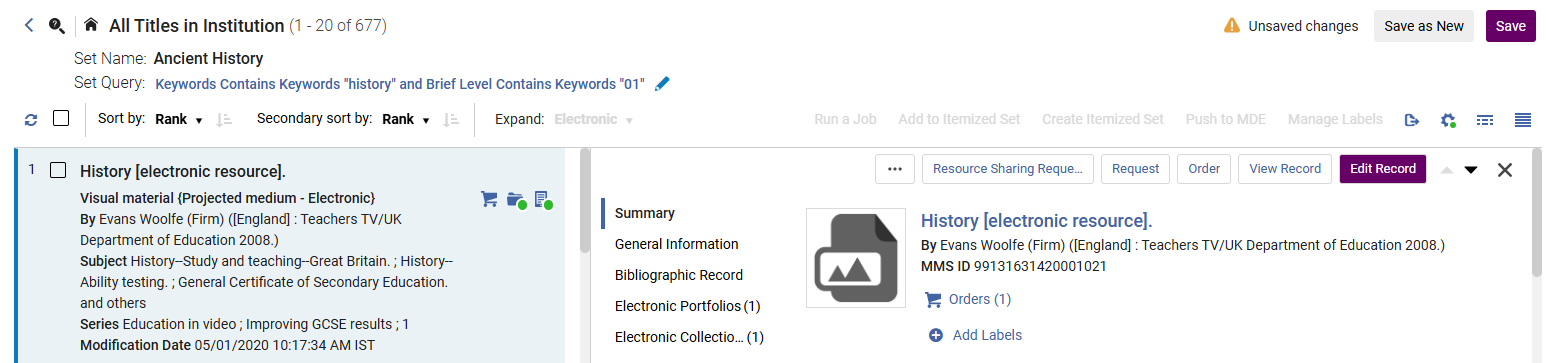
Task: Click the Edit Record button
Action: pos(1383,169)
